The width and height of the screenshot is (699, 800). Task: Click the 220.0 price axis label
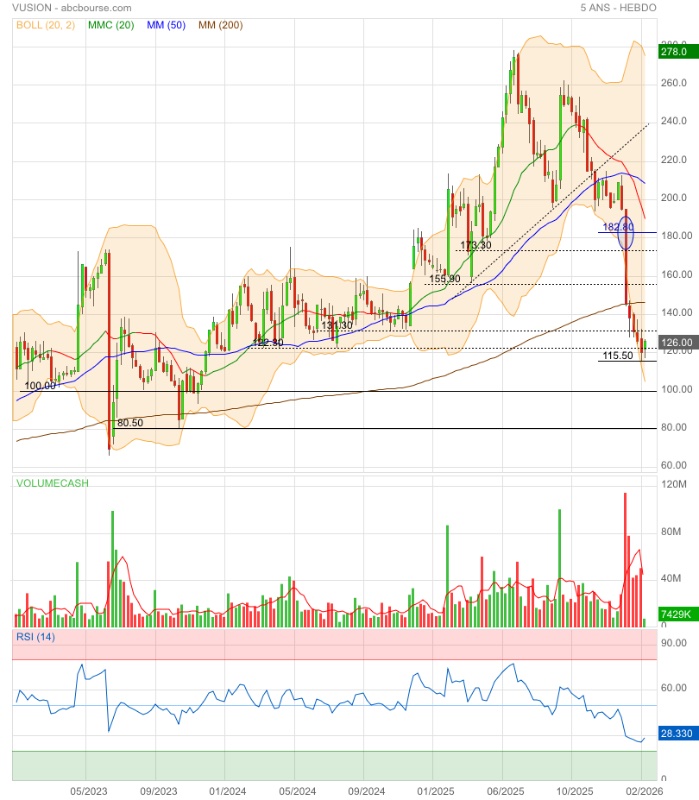(x=673, y=160)
